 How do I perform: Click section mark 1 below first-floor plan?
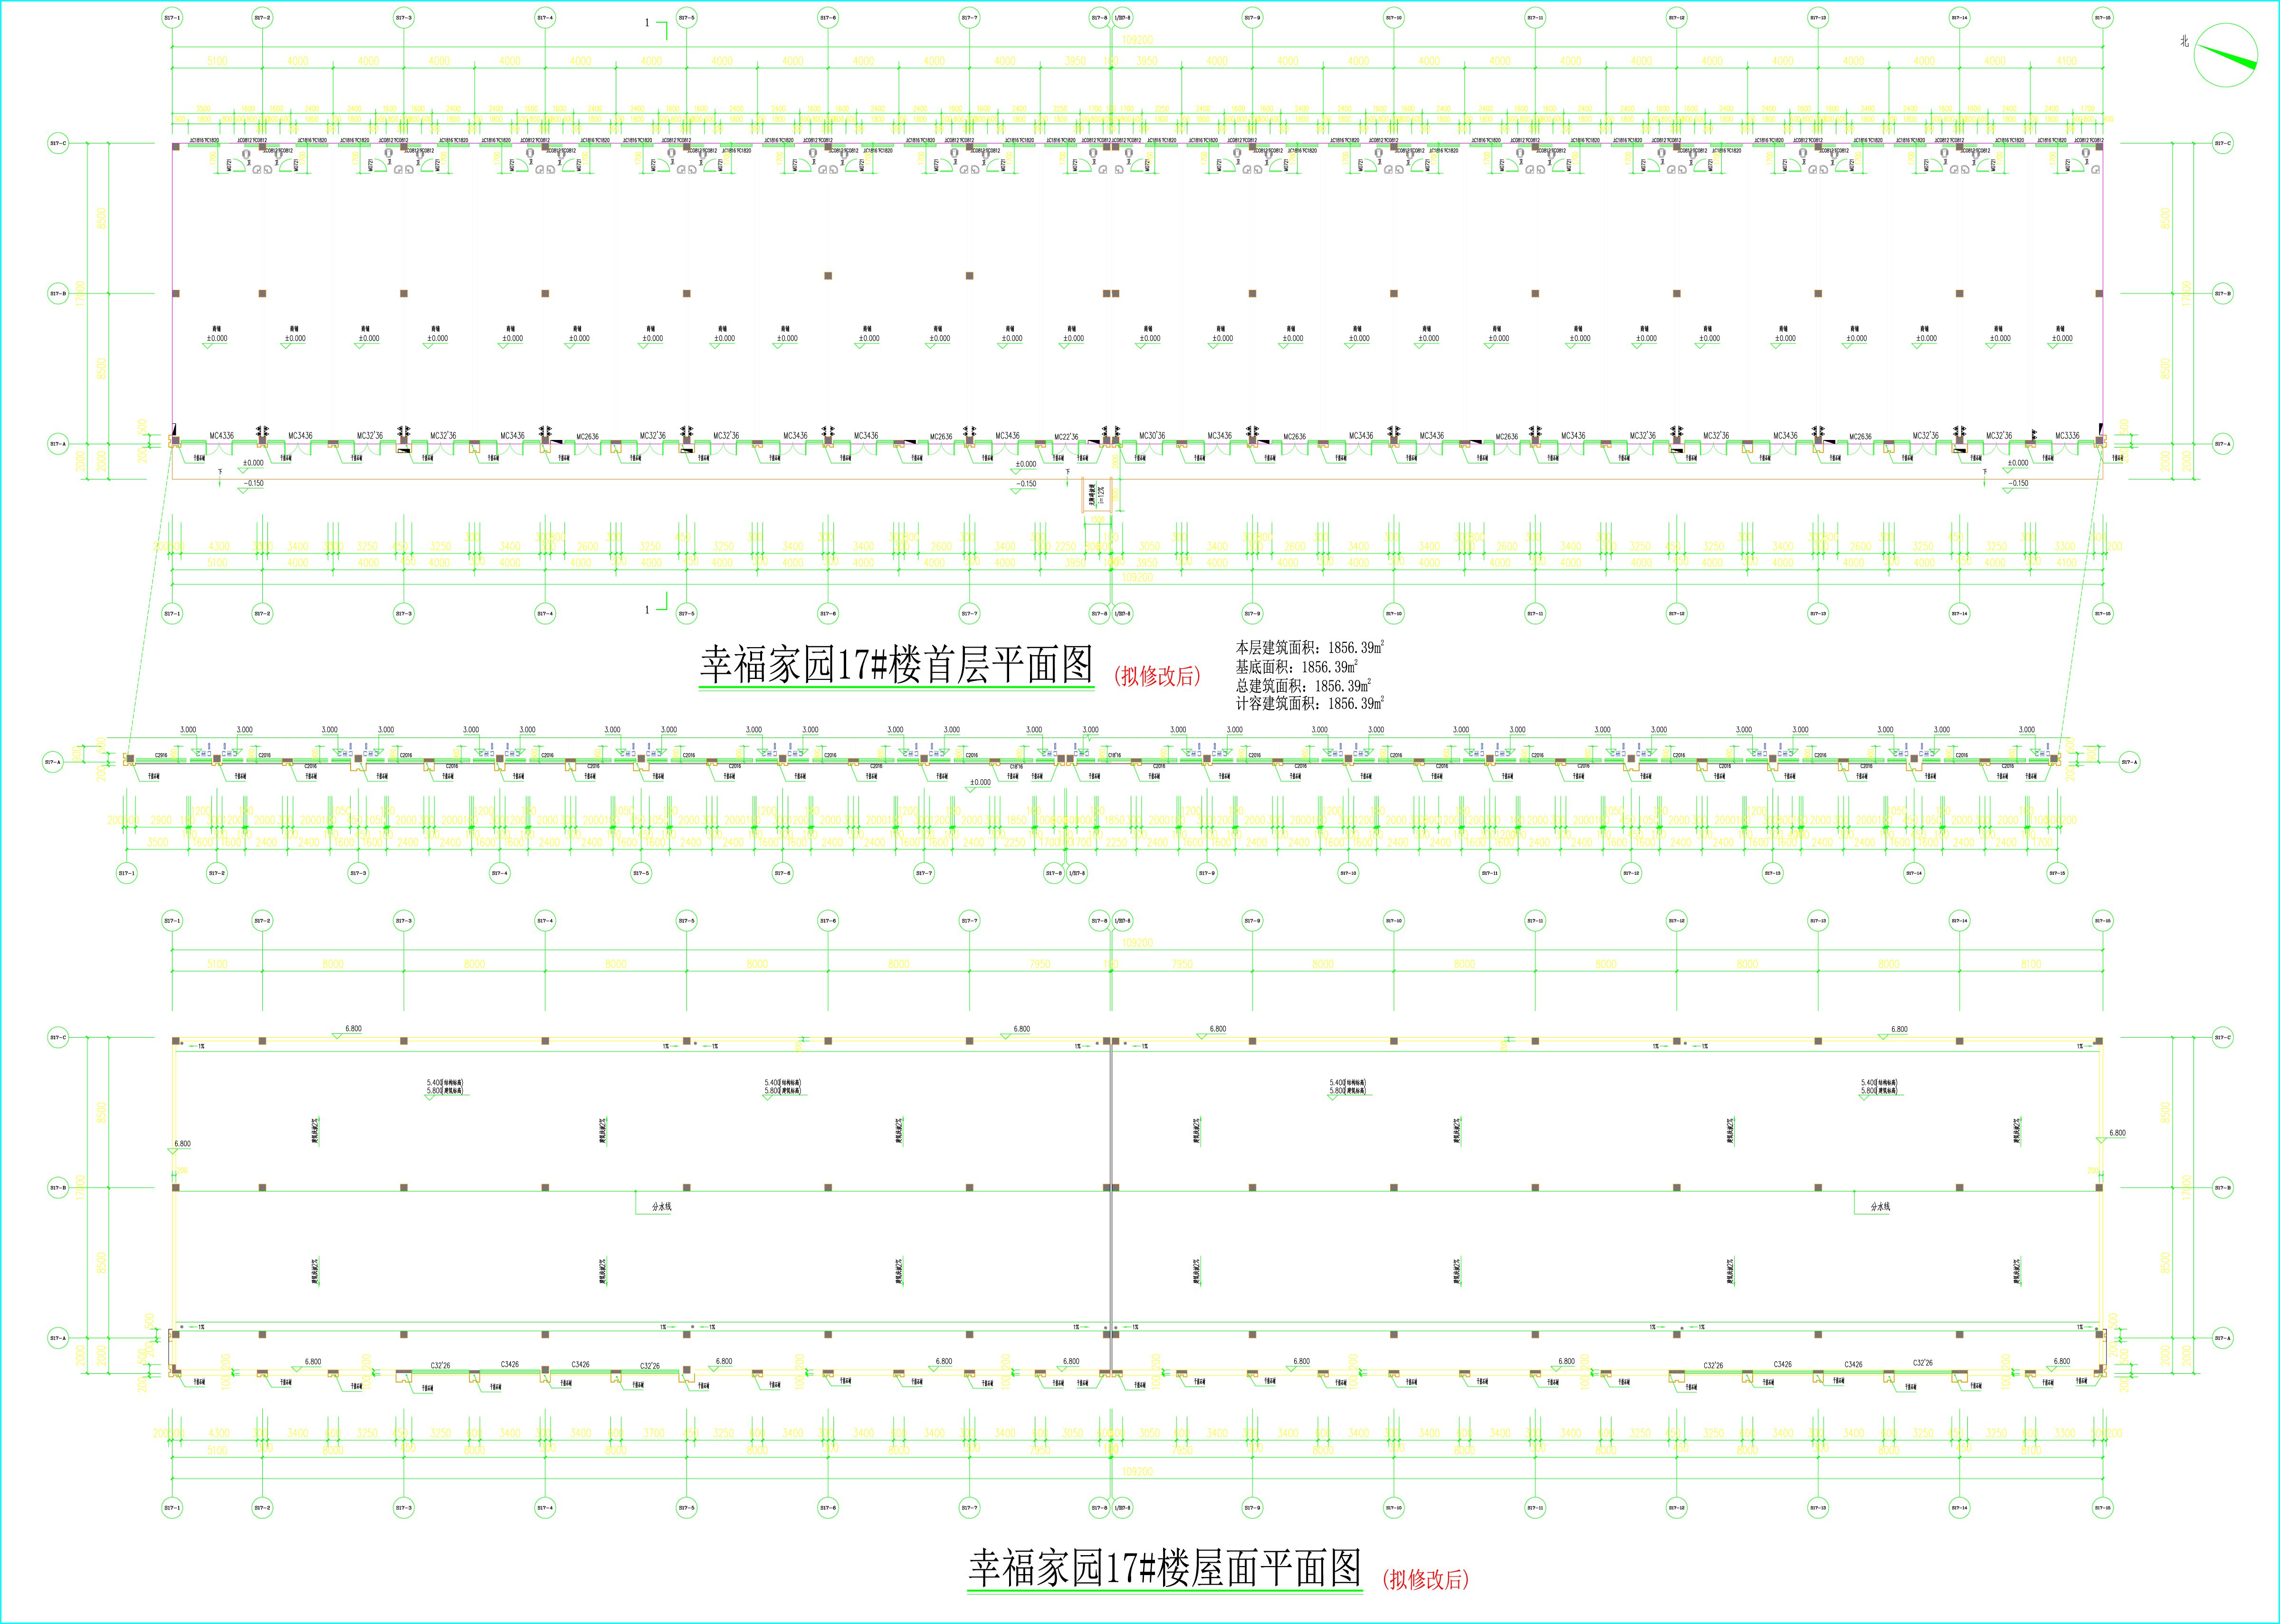(x=648, y=609)
